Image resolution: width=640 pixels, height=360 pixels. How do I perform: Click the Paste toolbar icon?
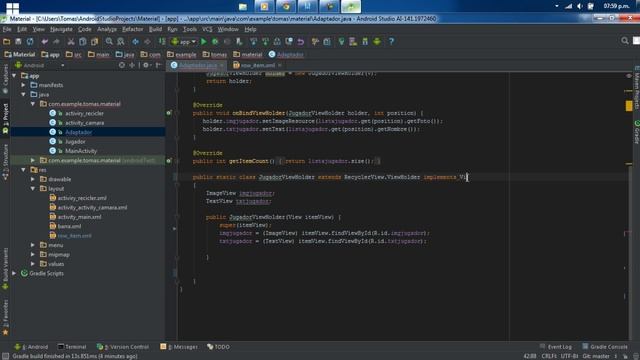click(95, 42)
